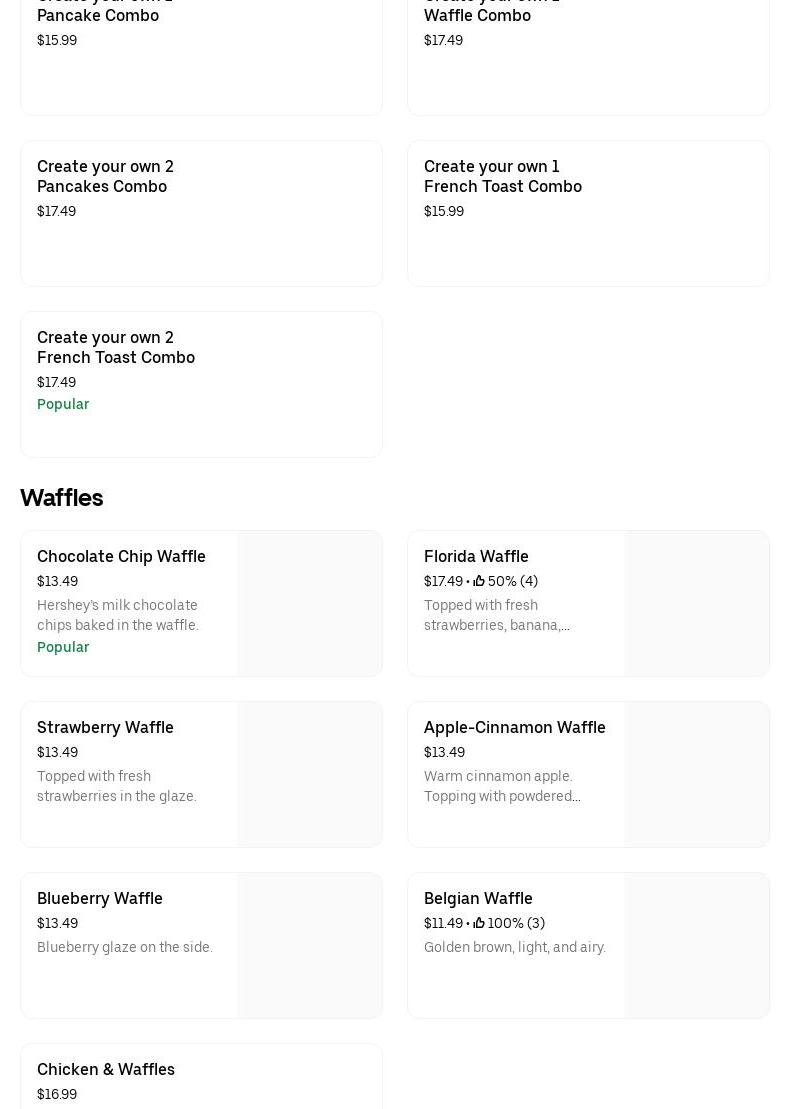
Task: Click the thumbs-up rating icon on Belgian Waffle
Action: click(x=479, y=923)
